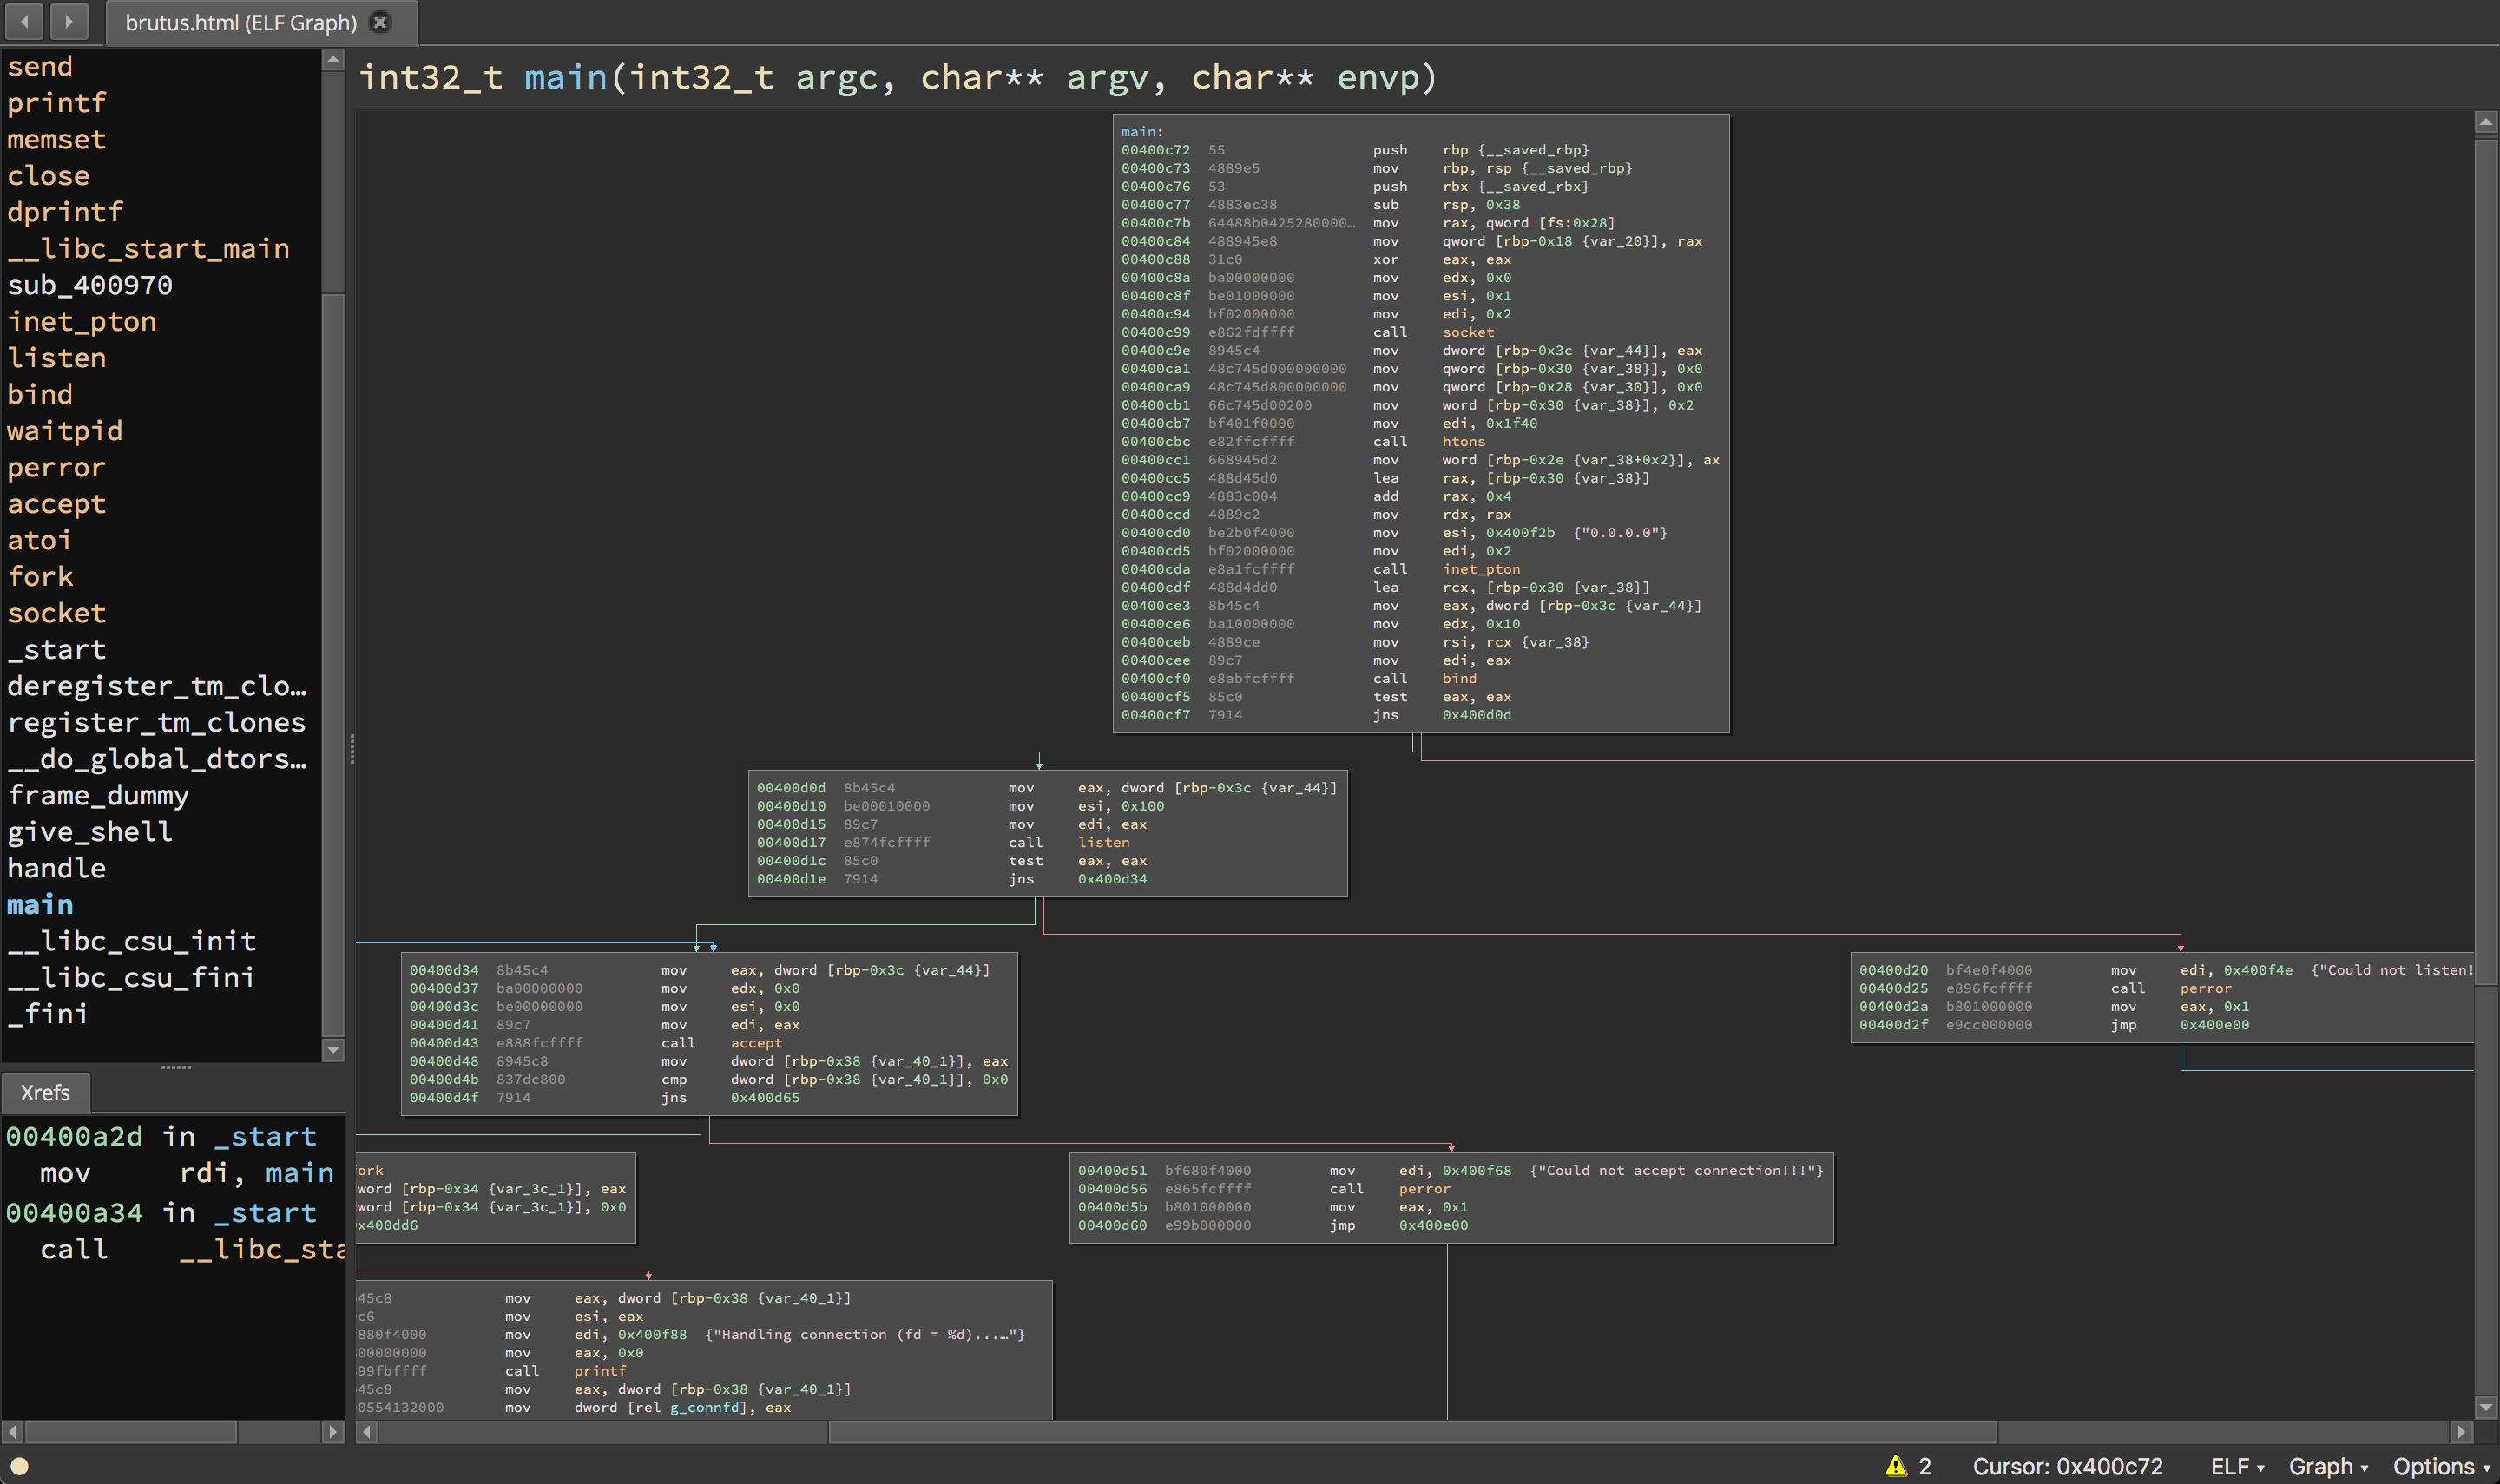Image resolution: width=2500 pixels, height=1484 pixels.
Task: Select __libc_start_main in function list
Action: (x=148, y=248)
